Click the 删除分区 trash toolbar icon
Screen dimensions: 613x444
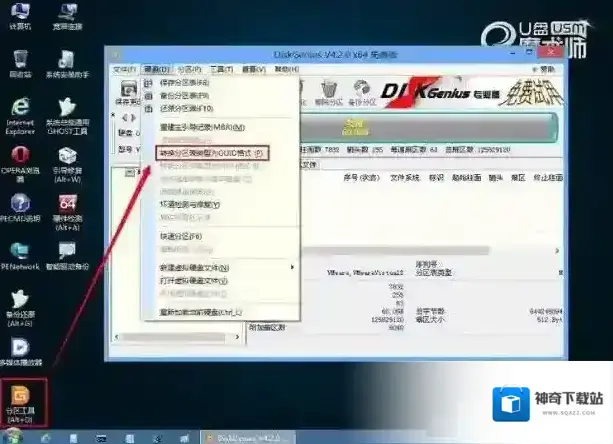328,90
